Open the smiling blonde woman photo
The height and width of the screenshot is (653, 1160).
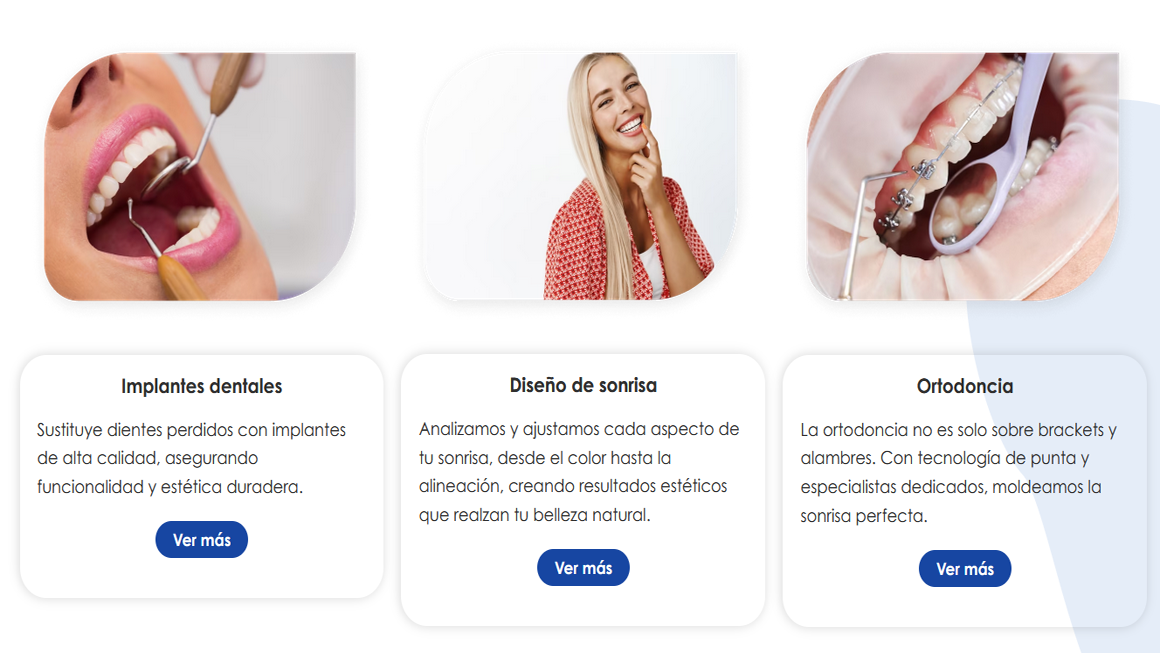pyautogui.click(x=581, y=176)
